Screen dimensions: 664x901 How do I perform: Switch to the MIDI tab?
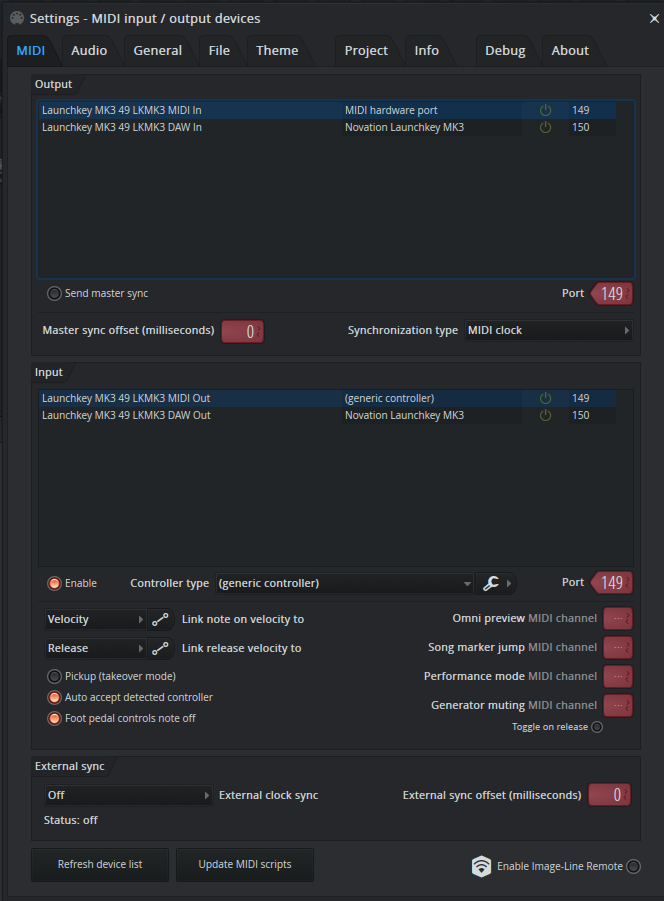31,51
